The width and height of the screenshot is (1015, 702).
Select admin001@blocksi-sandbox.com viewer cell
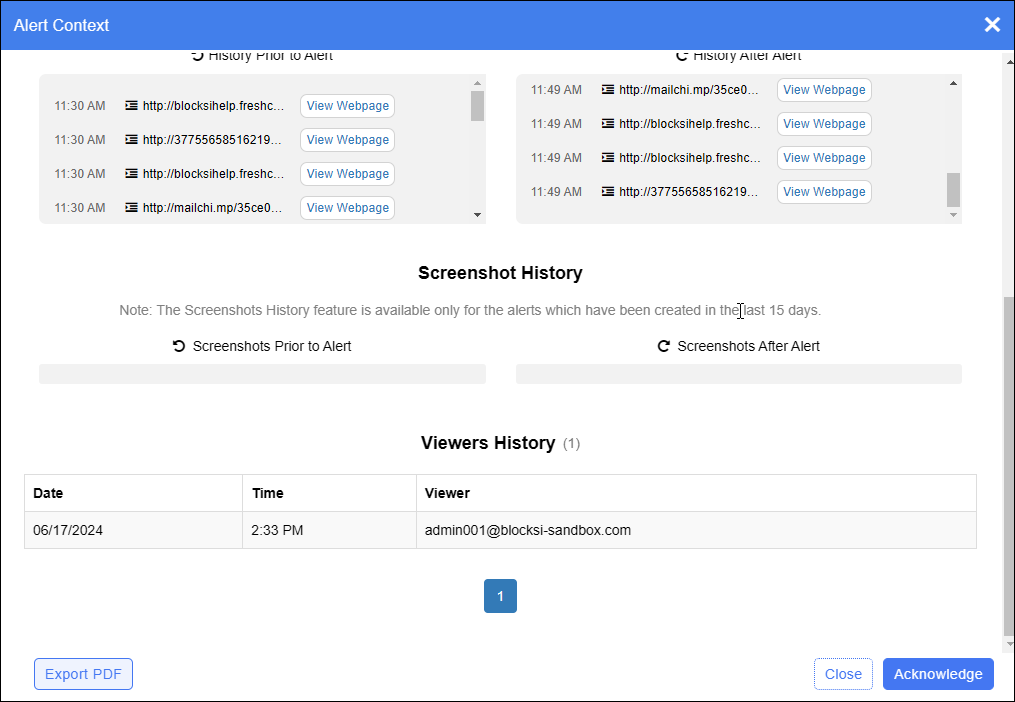pyautogui.click(x=697, y=530)
